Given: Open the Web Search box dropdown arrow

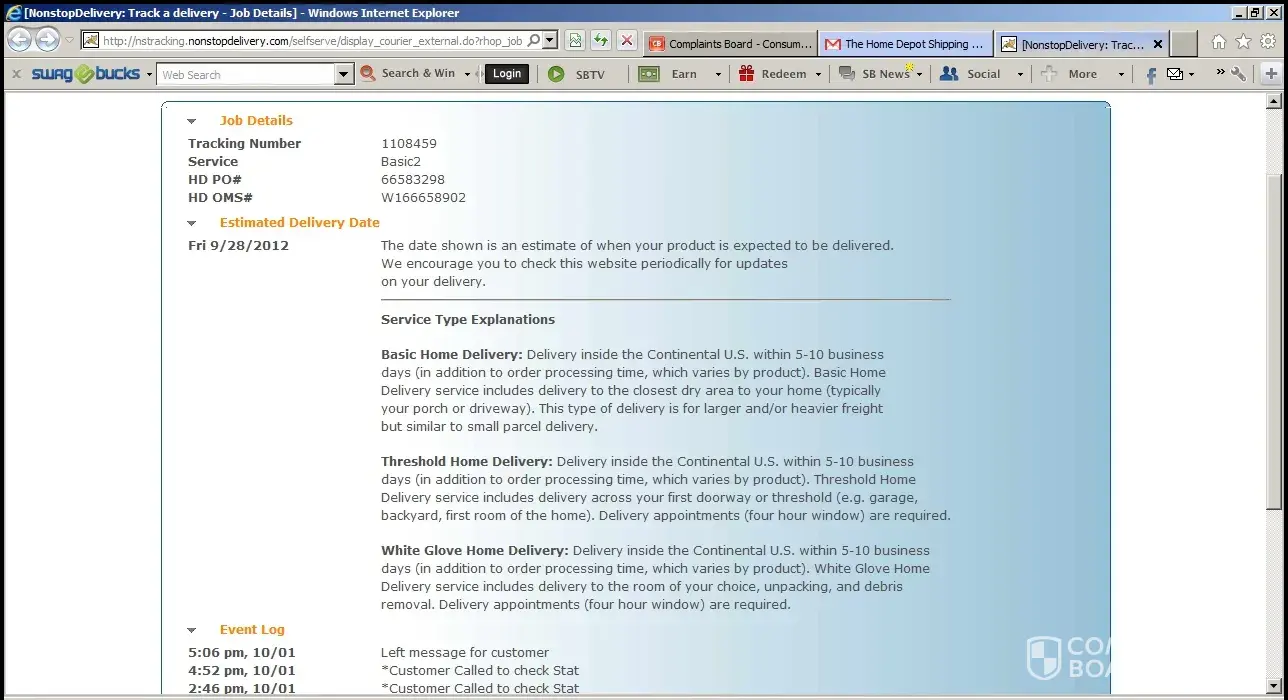Looking at the screenshot, I should 344,74.
